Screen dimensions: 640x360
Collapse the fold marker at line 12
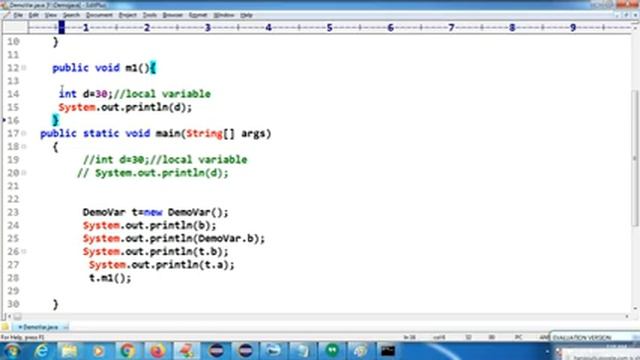tap(24, 68)
